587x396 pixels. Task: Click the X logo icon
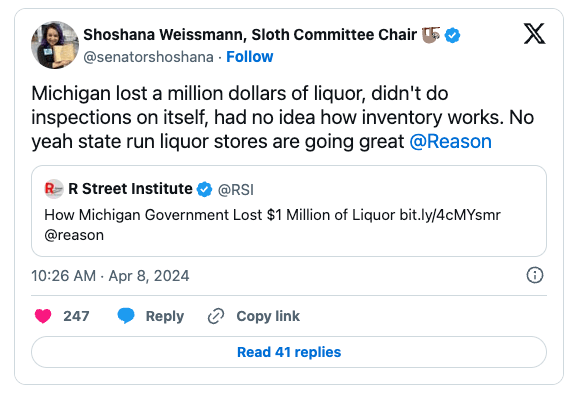pos(534,34)
